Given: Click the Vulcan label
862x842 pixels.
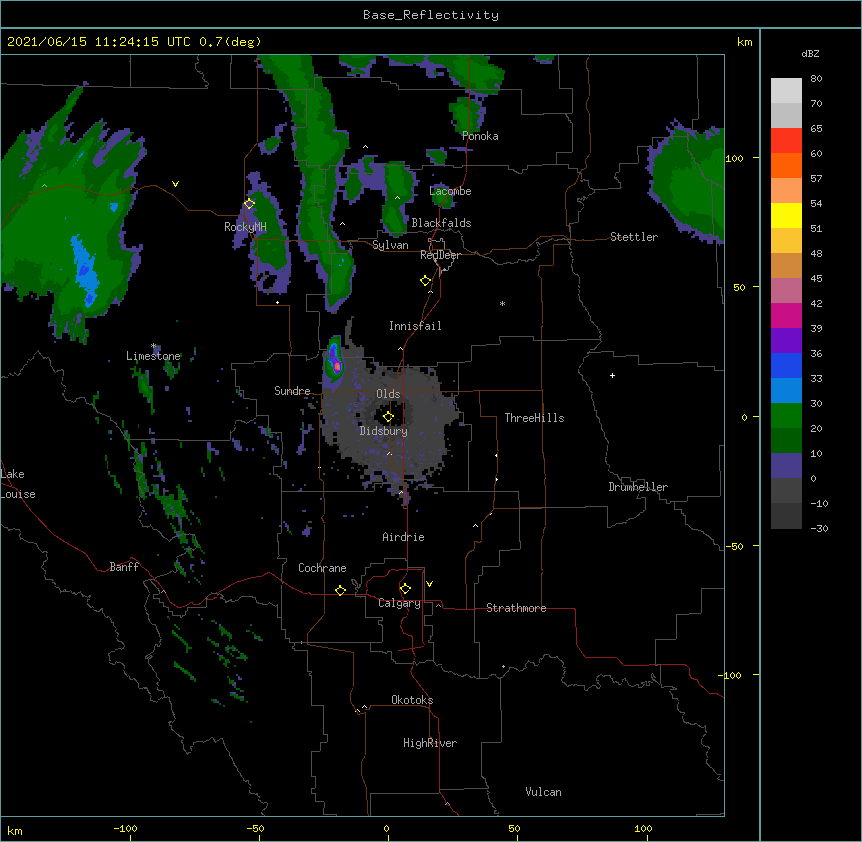Looking at the screenshot, I should click(543, 792).
